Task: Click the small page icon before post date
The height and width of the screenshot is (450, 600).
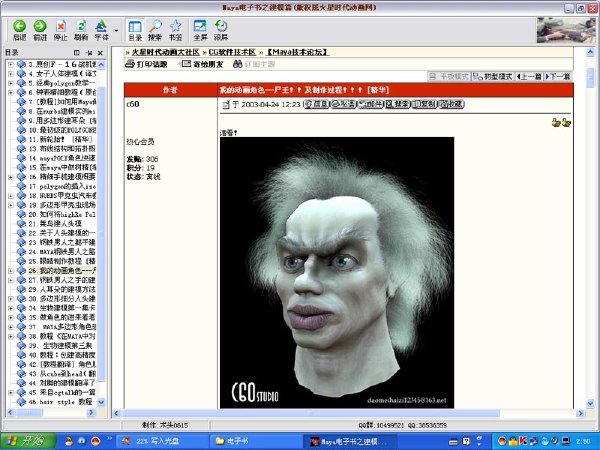Action: tap(226, 104)
